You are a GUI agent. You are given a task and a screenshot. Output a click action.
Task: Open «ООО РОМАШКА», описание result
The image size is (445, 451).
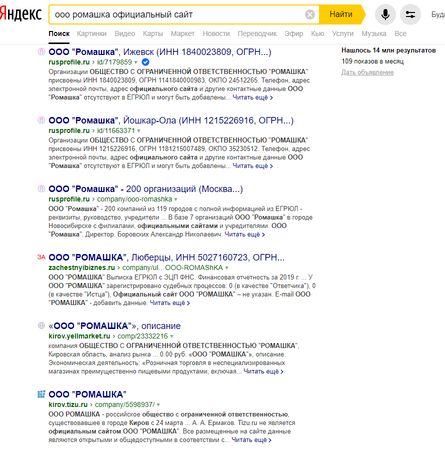(114, 326)
